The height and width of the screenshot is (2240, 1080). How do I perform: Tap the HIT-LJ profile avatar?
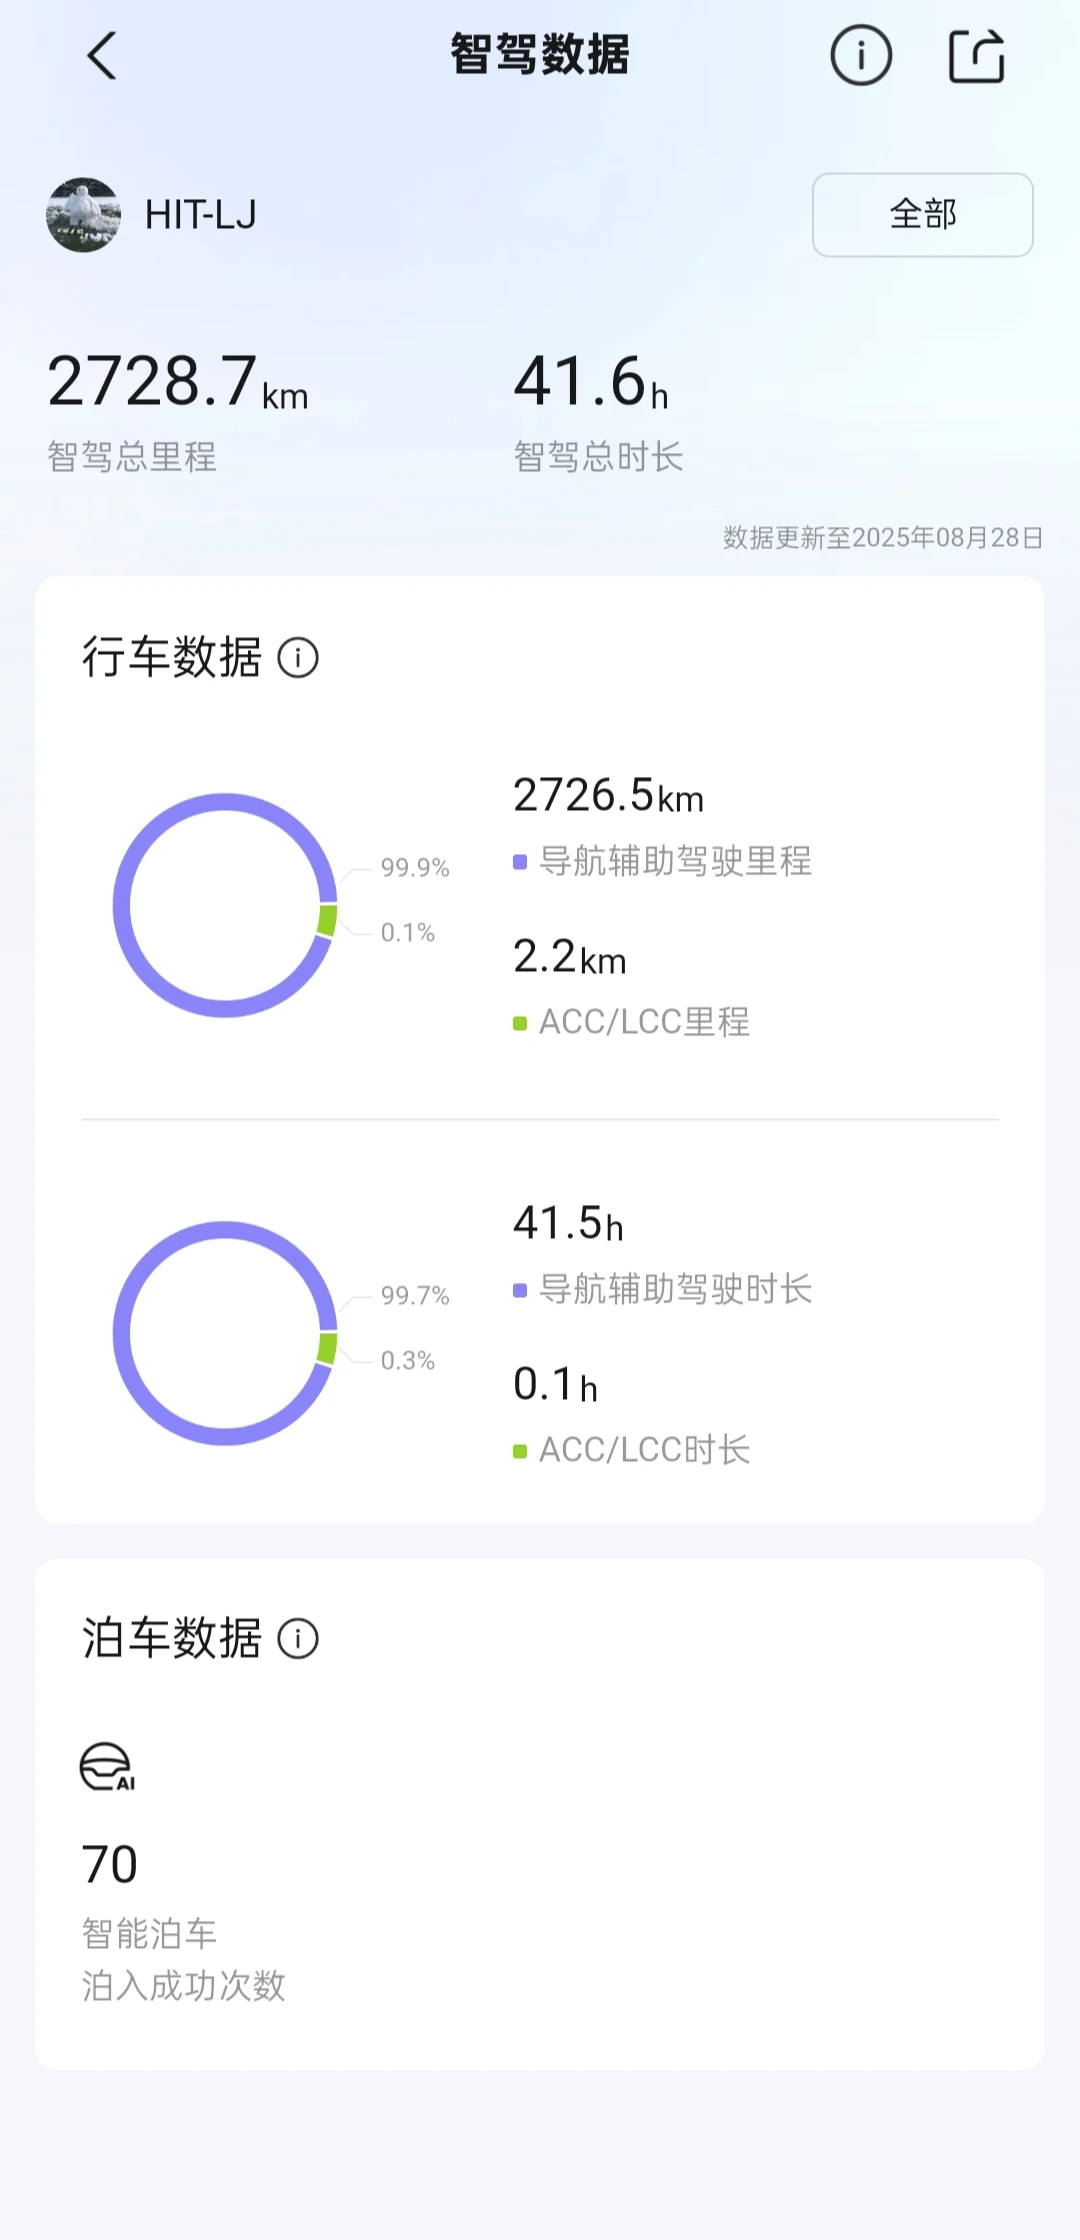(x=83, y=215)
